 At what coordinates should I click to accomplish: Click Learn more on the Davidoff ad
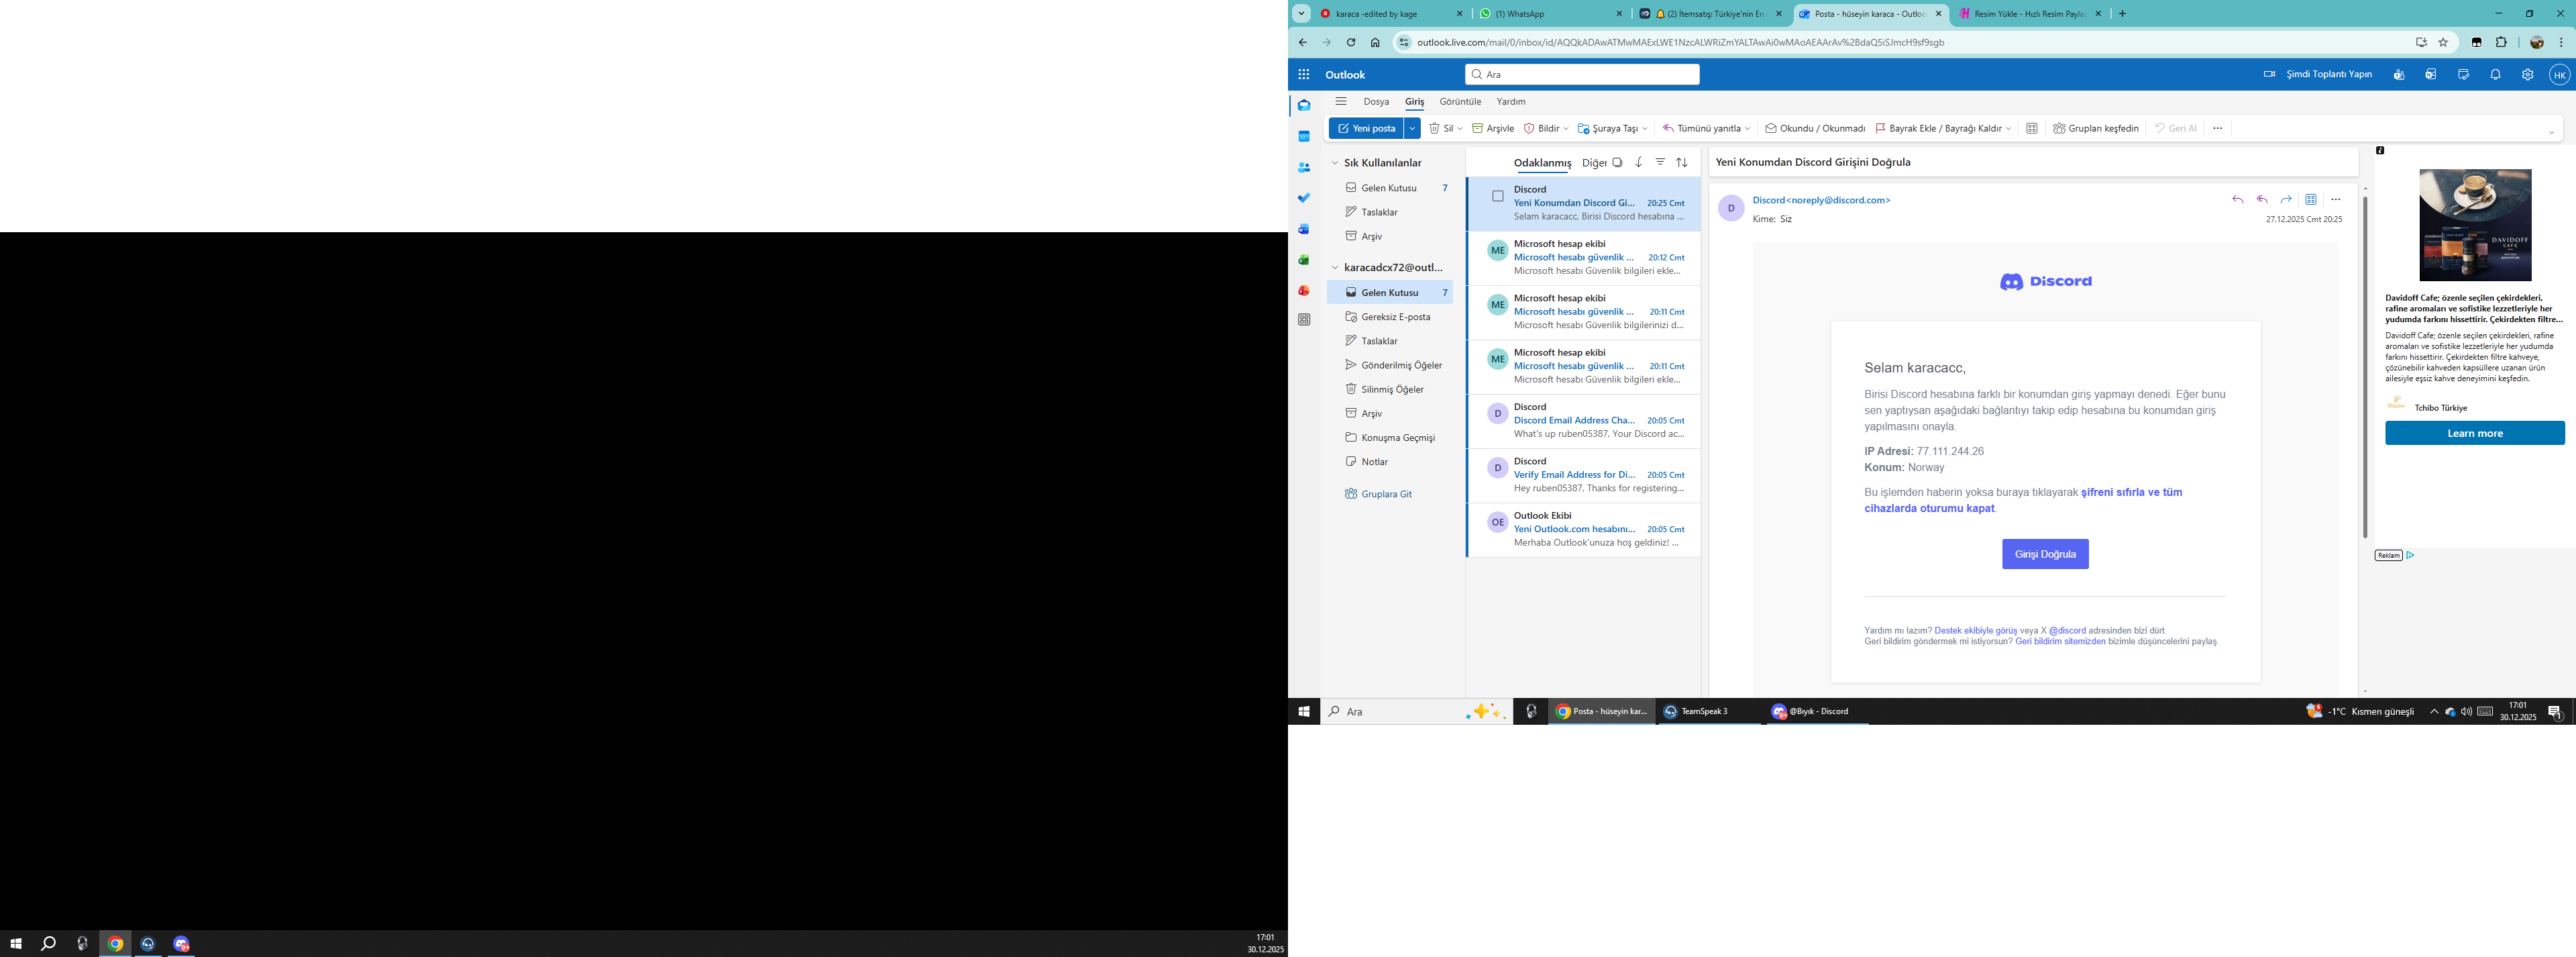[x=2475, y=433]
